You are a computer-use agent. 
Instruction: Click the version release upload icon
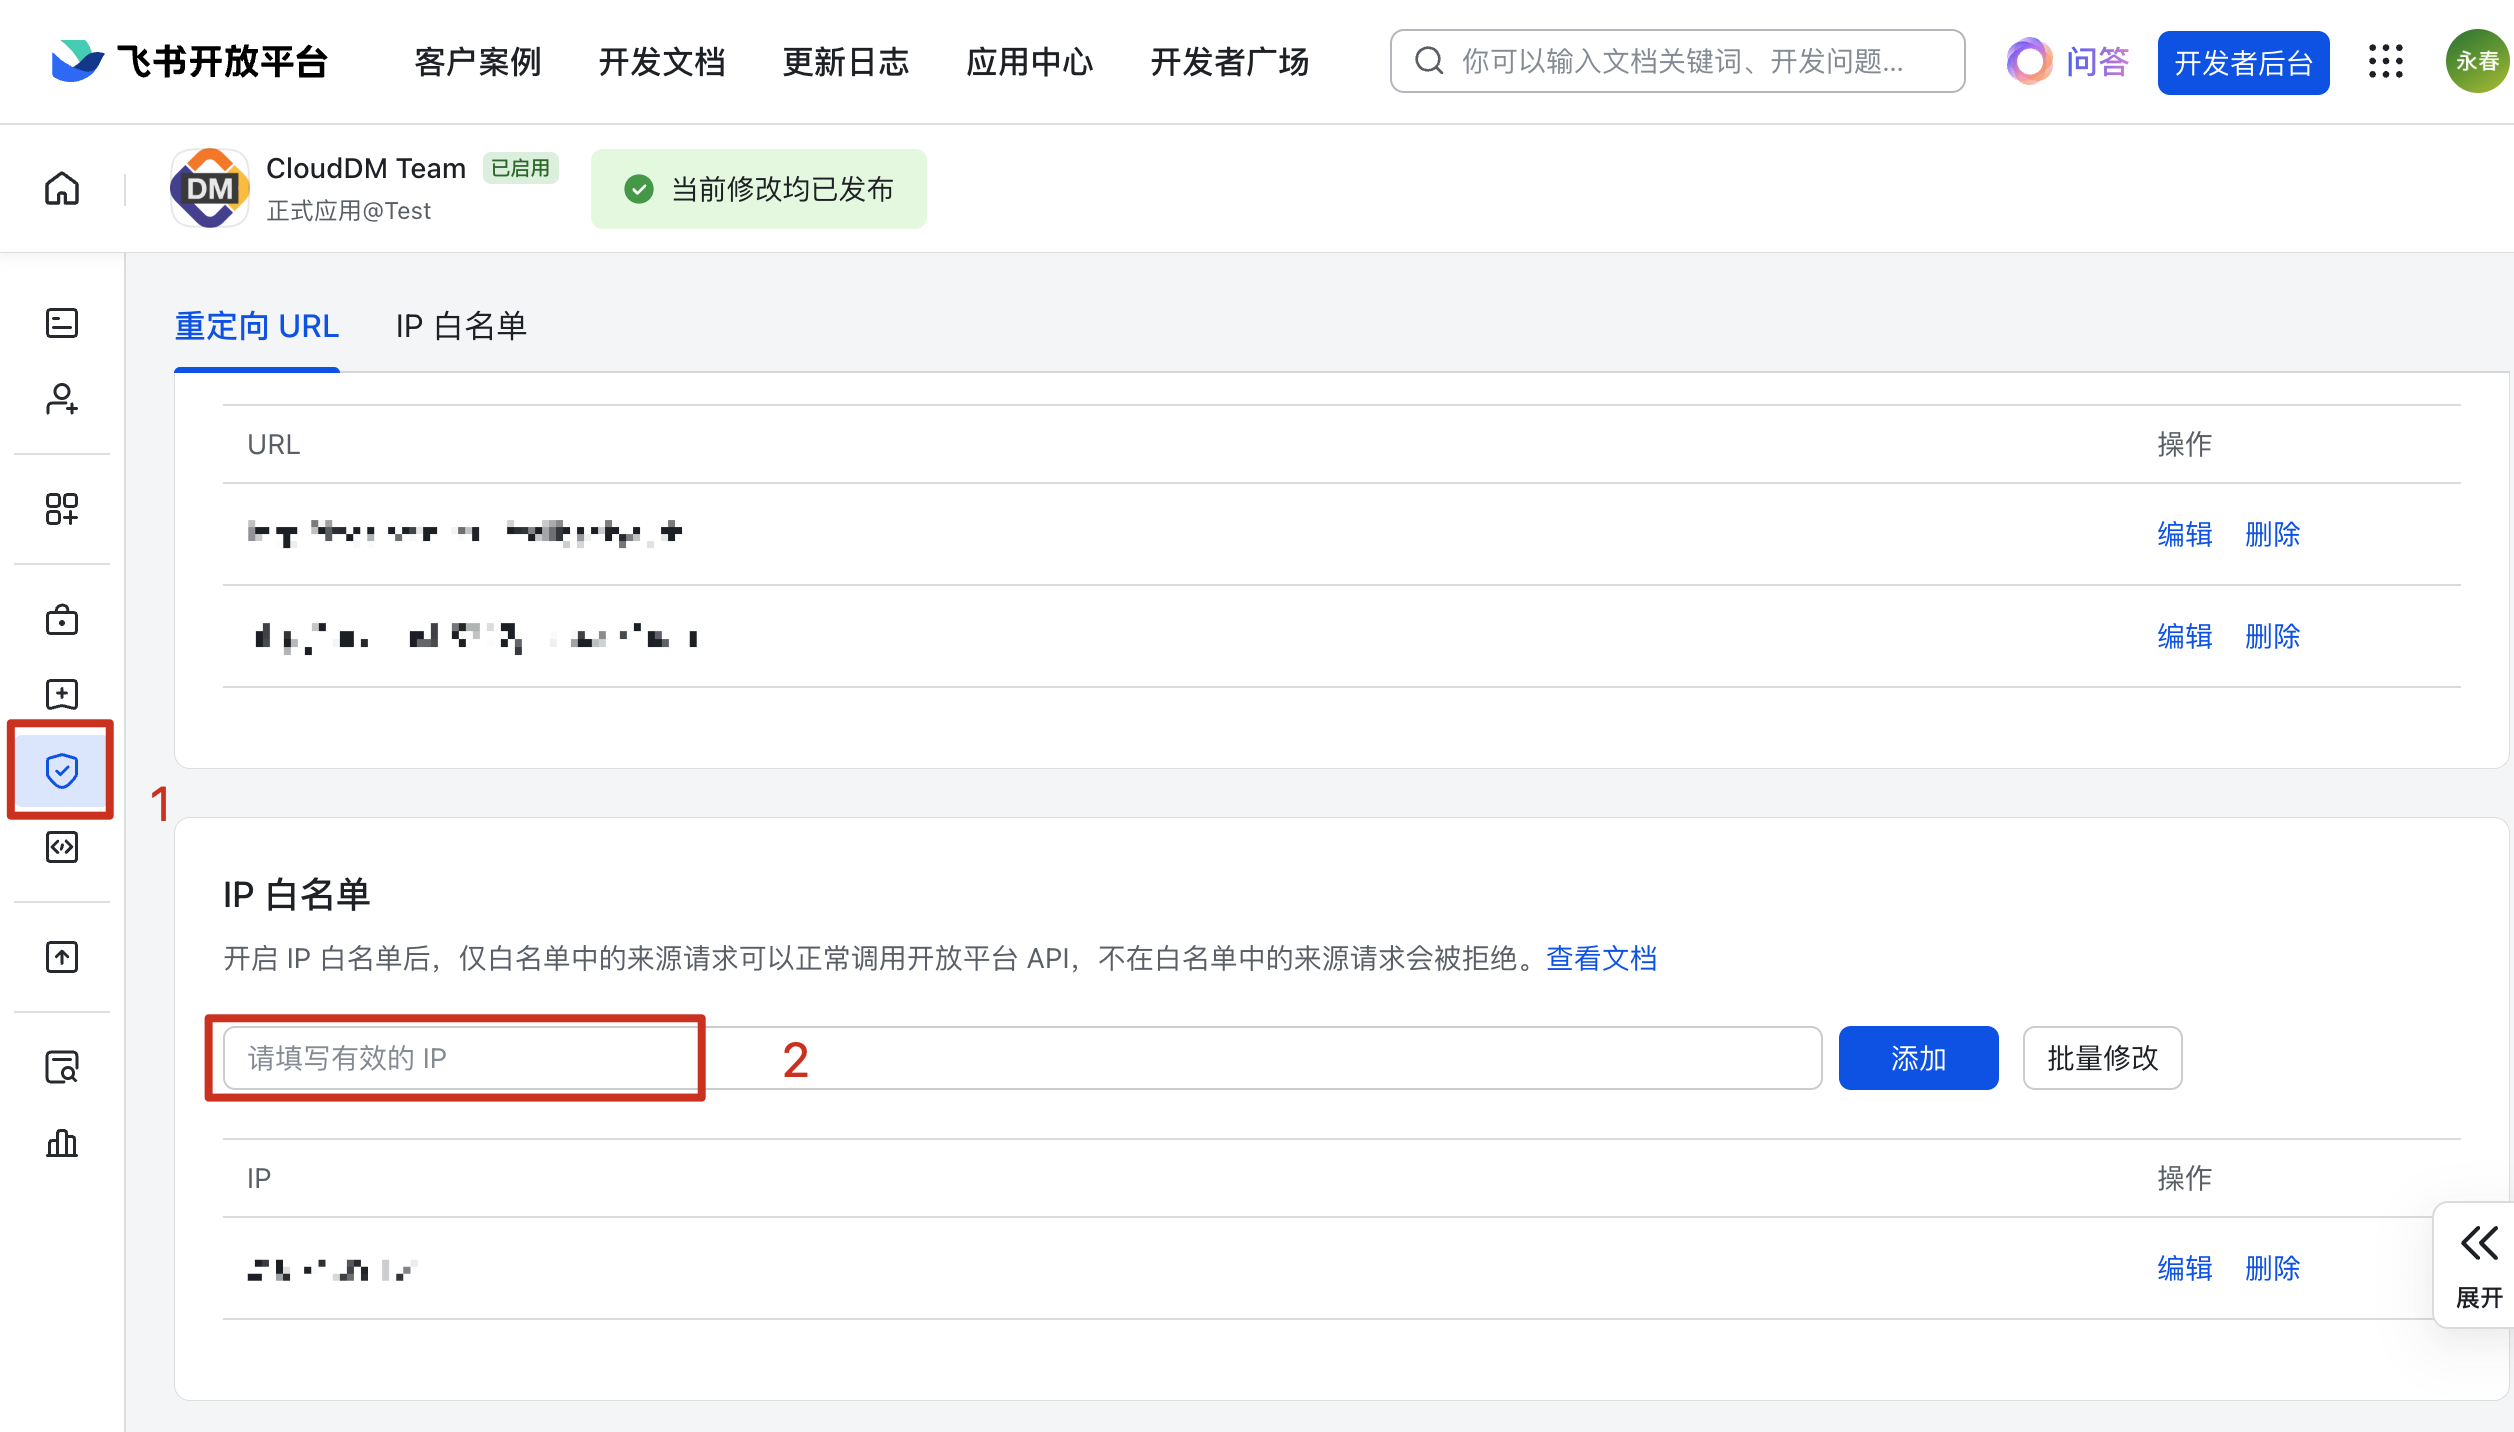pos(62,957)
